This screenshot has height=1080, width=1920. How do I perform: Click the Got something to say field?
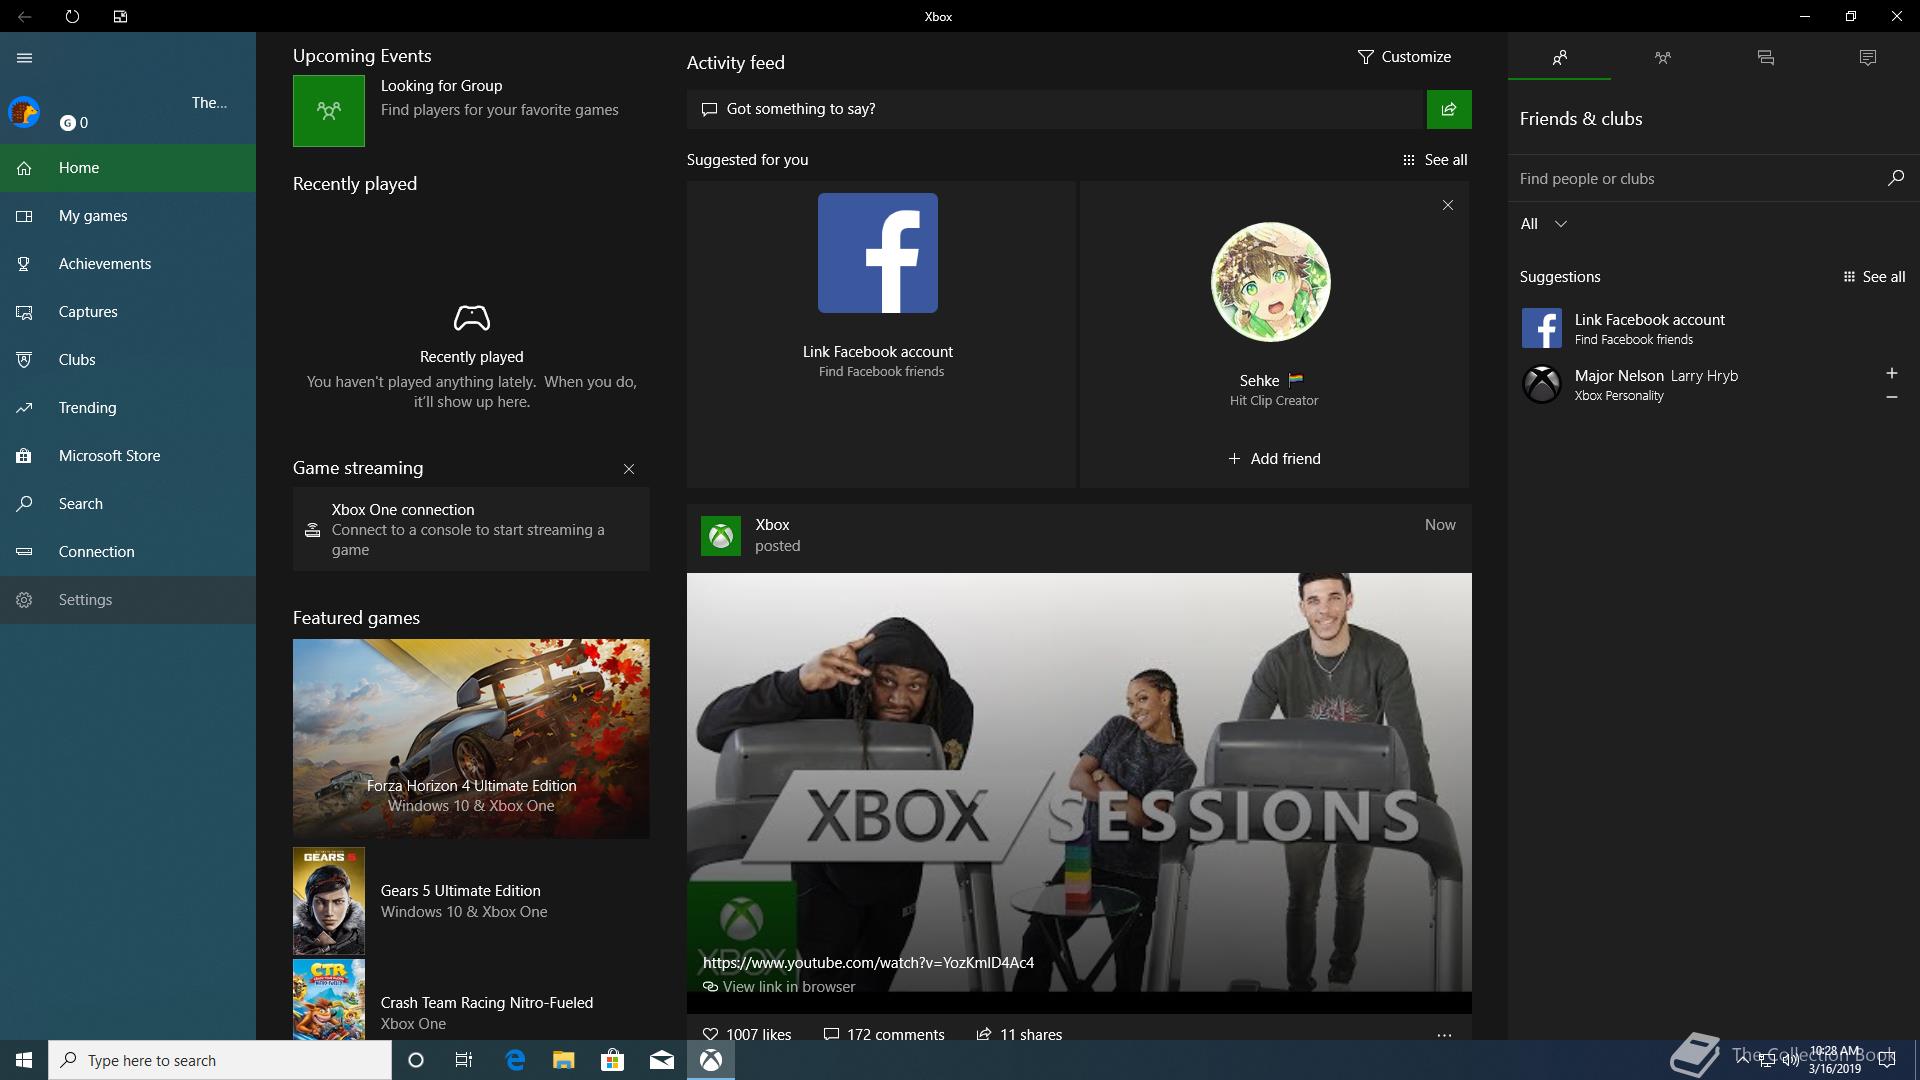point(1055,109)
